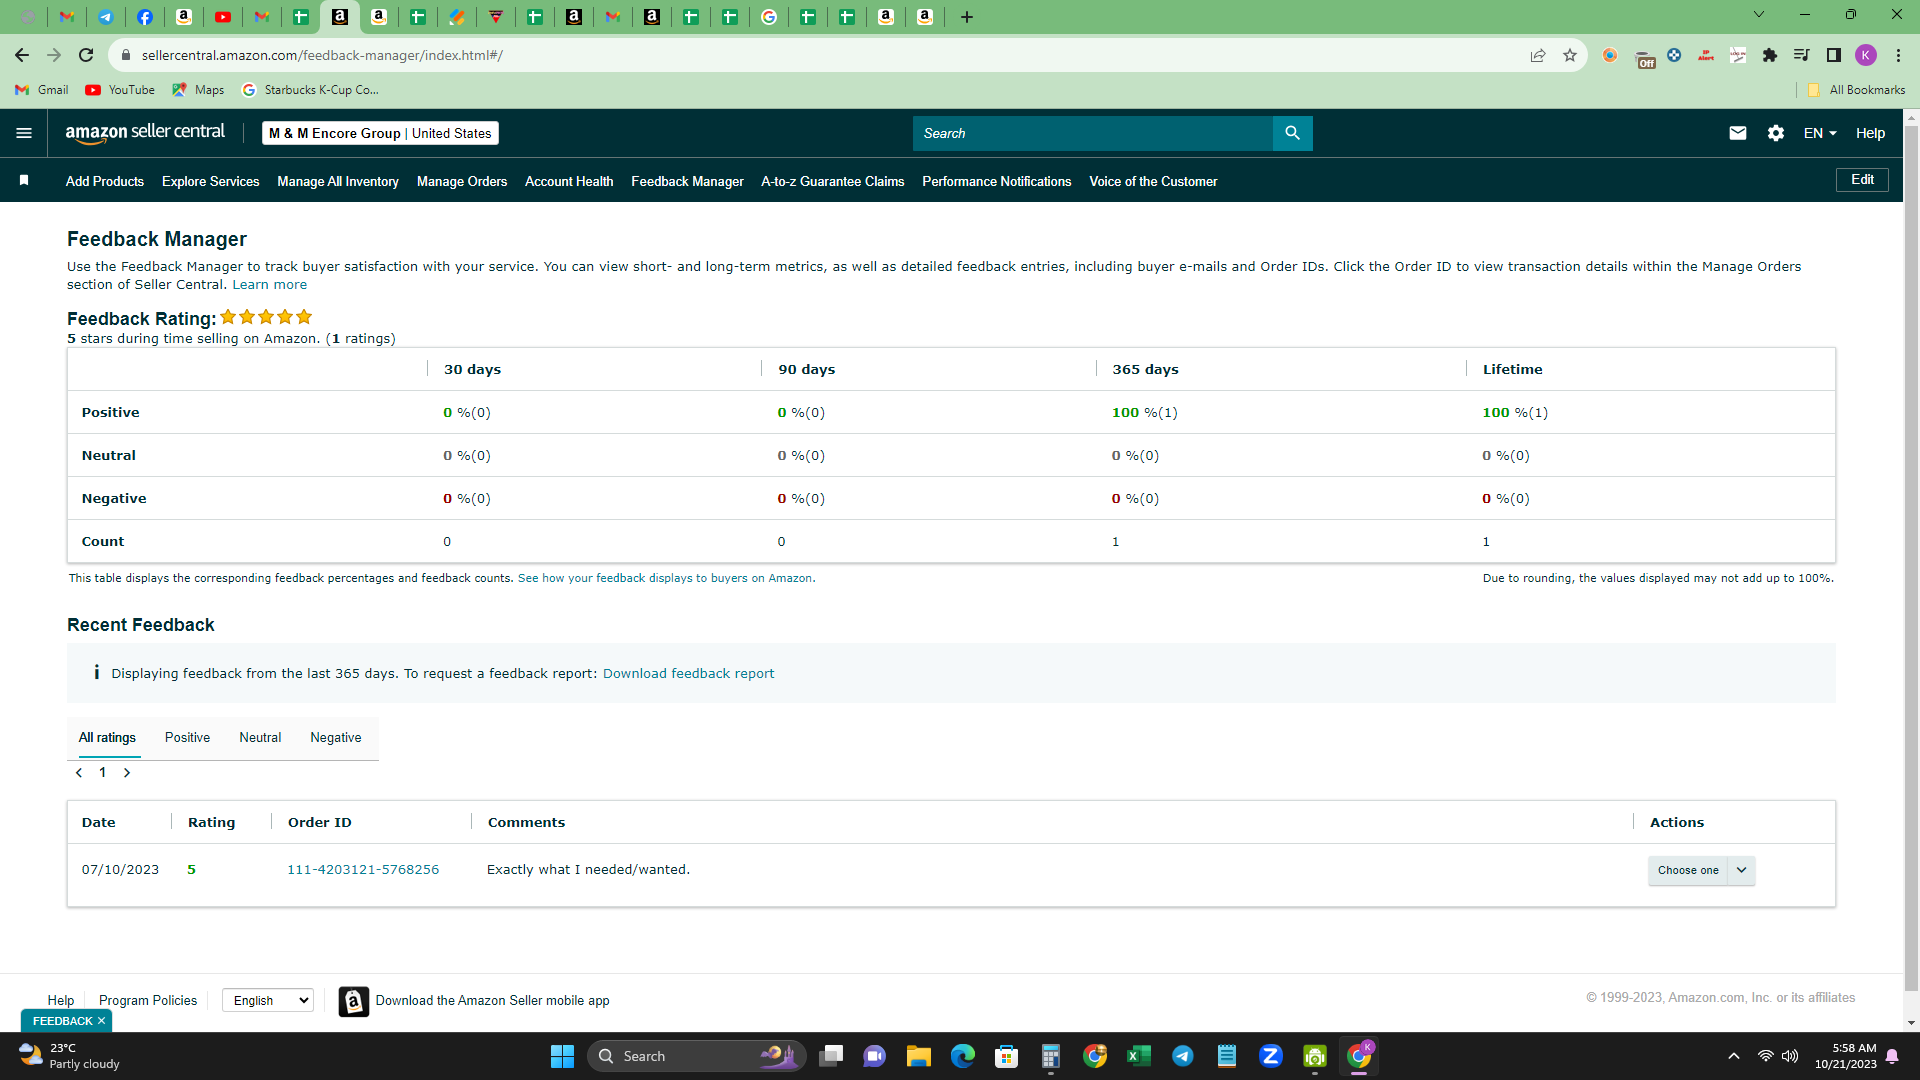Screen dimensions: 1920x1080
Task: Open Performance Notifications menu item
Action: pyautogui.click(x=996, y=181)
